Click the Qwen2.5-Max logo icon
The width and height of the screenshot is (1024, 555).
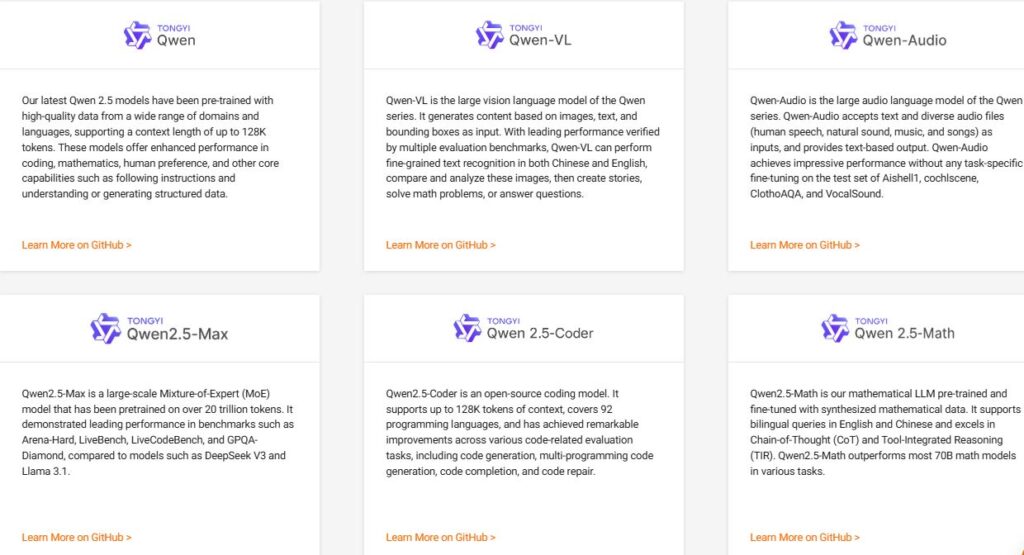click(105, 328)
